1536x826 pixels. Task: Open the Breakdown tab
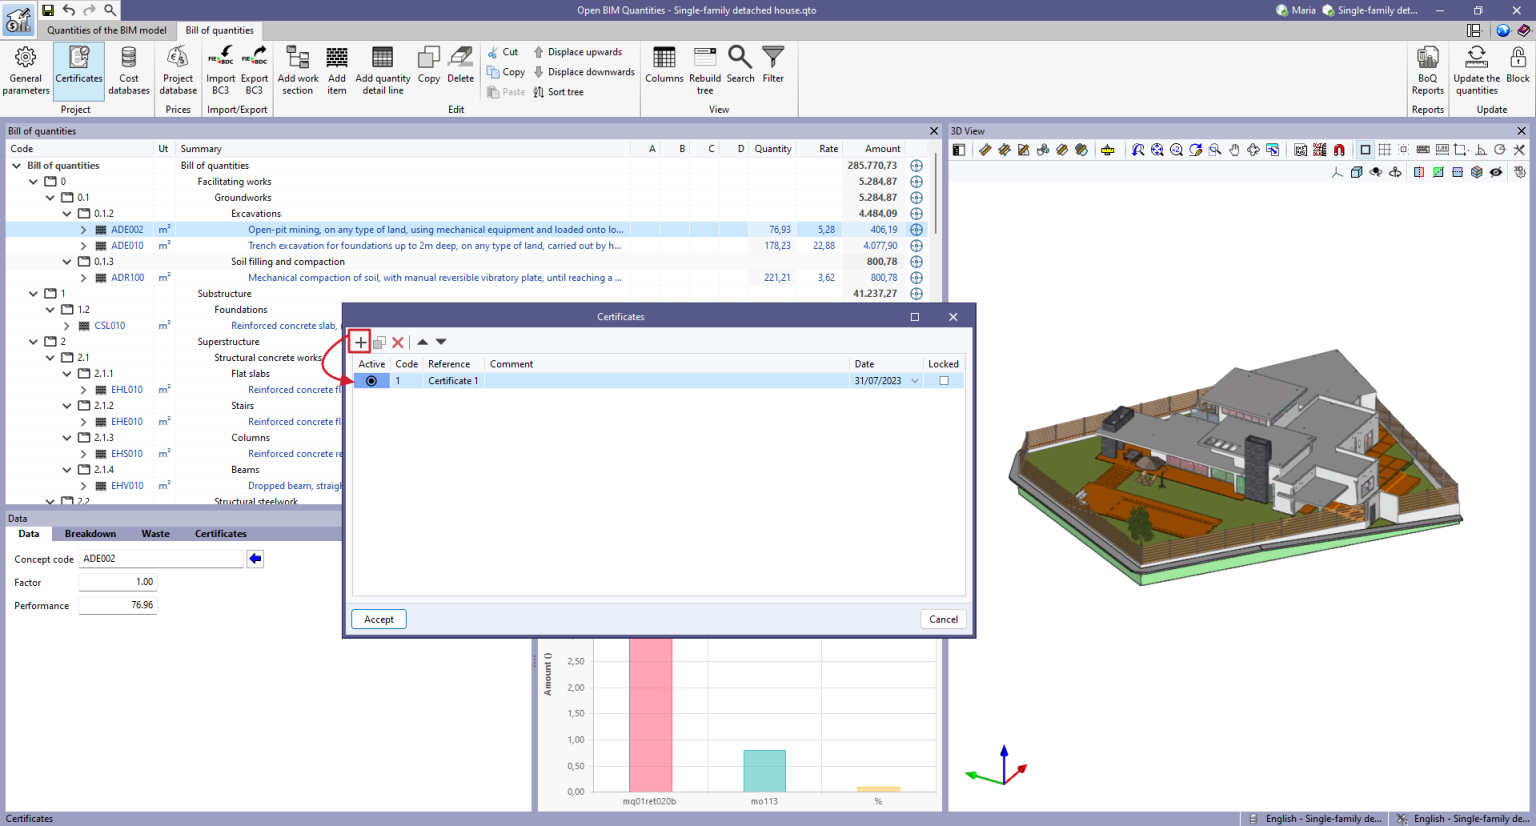click(90, 534)
